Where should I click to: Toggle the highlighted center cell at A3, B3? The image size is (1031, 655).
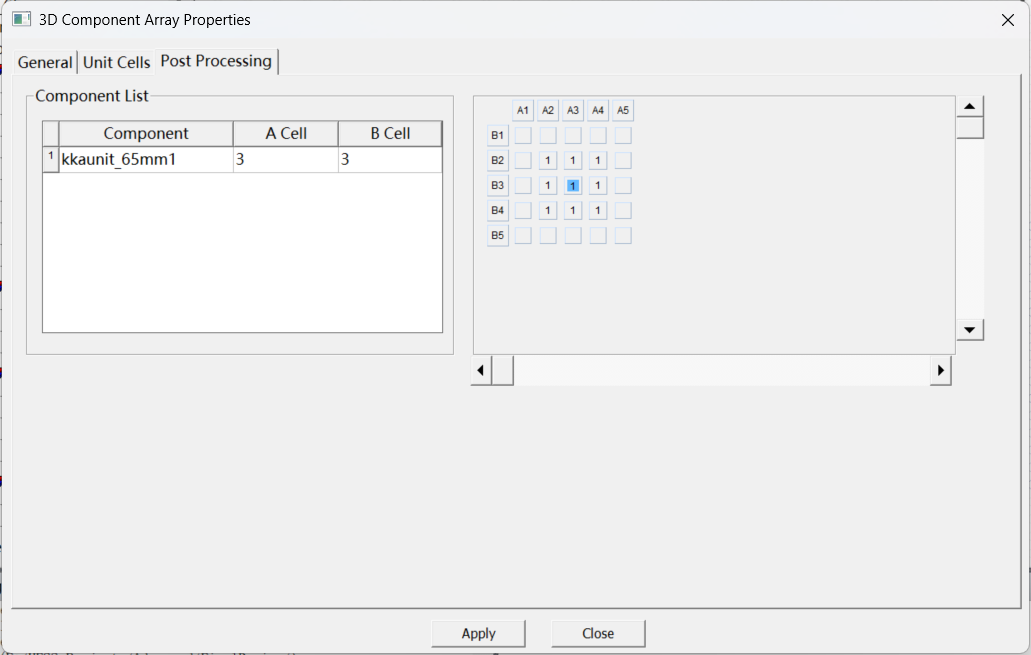573,185
